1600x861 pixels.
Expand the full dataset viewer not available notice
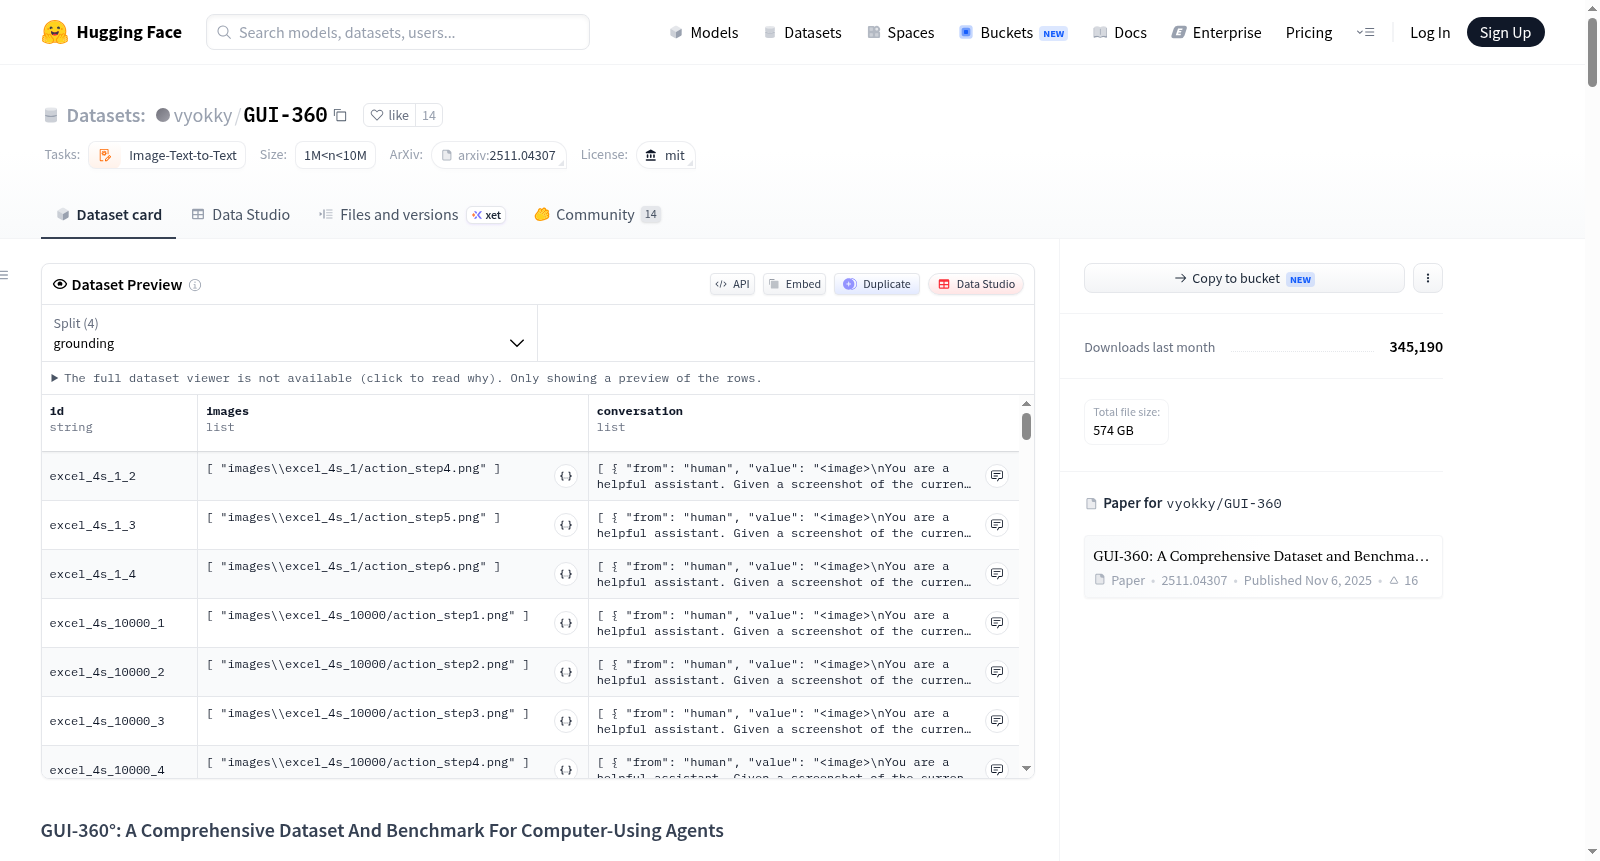pyautogui.click(x=406, y=378)
